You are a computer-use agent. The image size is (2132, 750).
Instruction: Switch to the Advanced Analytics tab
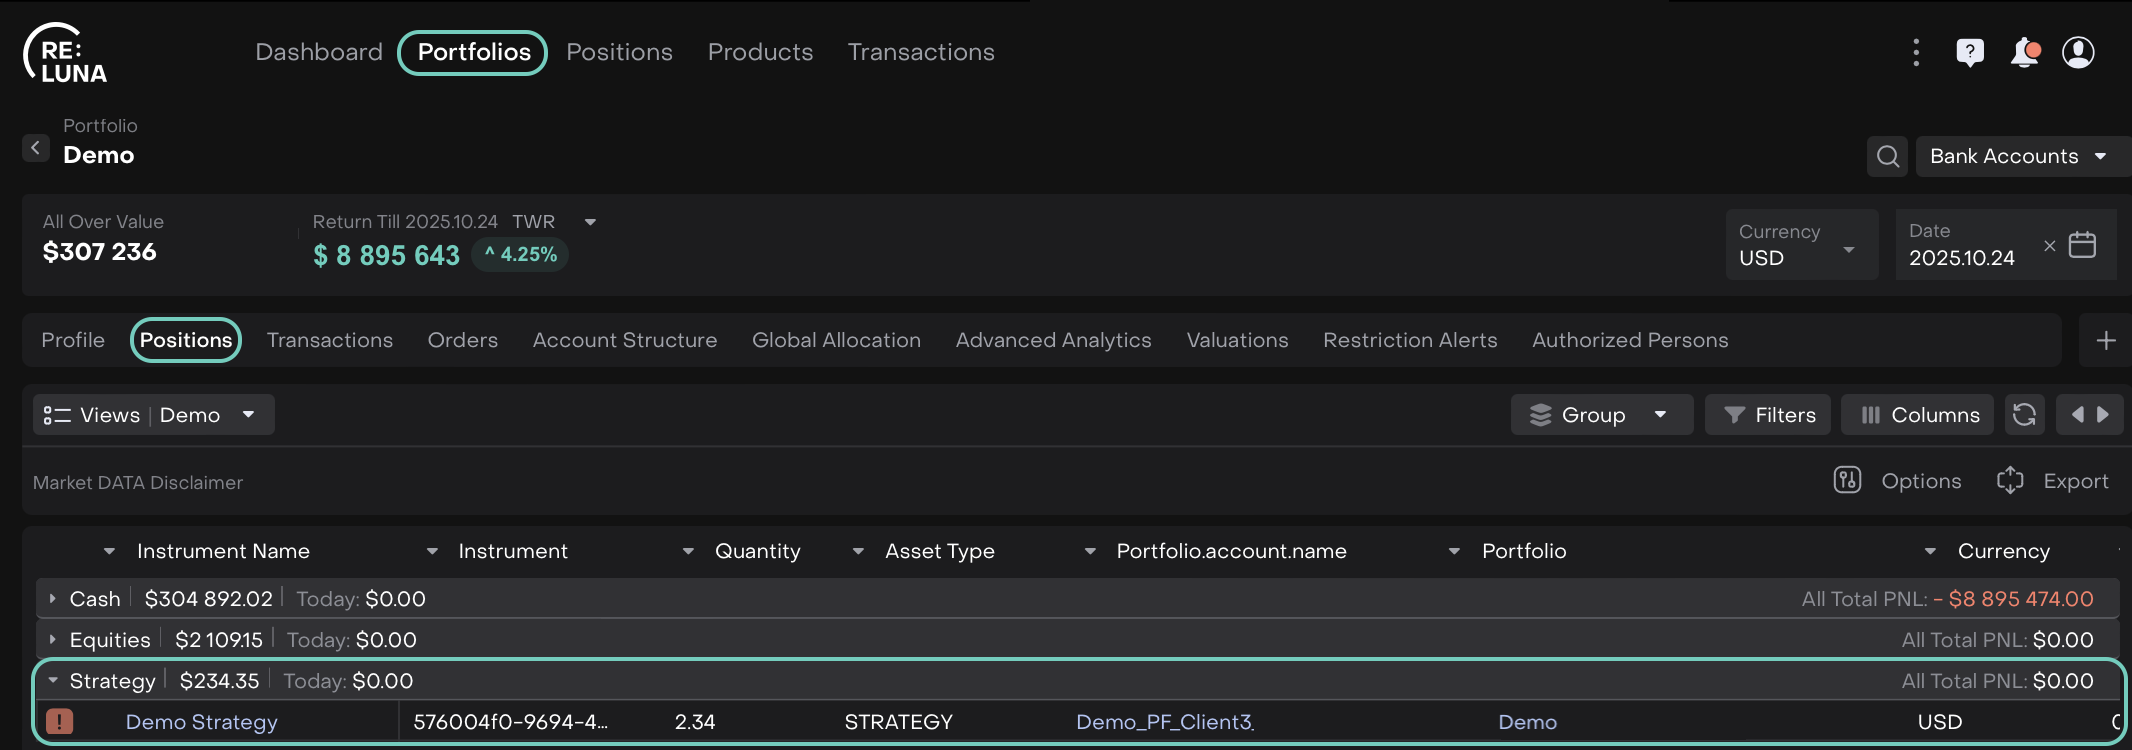[1053, 341]
